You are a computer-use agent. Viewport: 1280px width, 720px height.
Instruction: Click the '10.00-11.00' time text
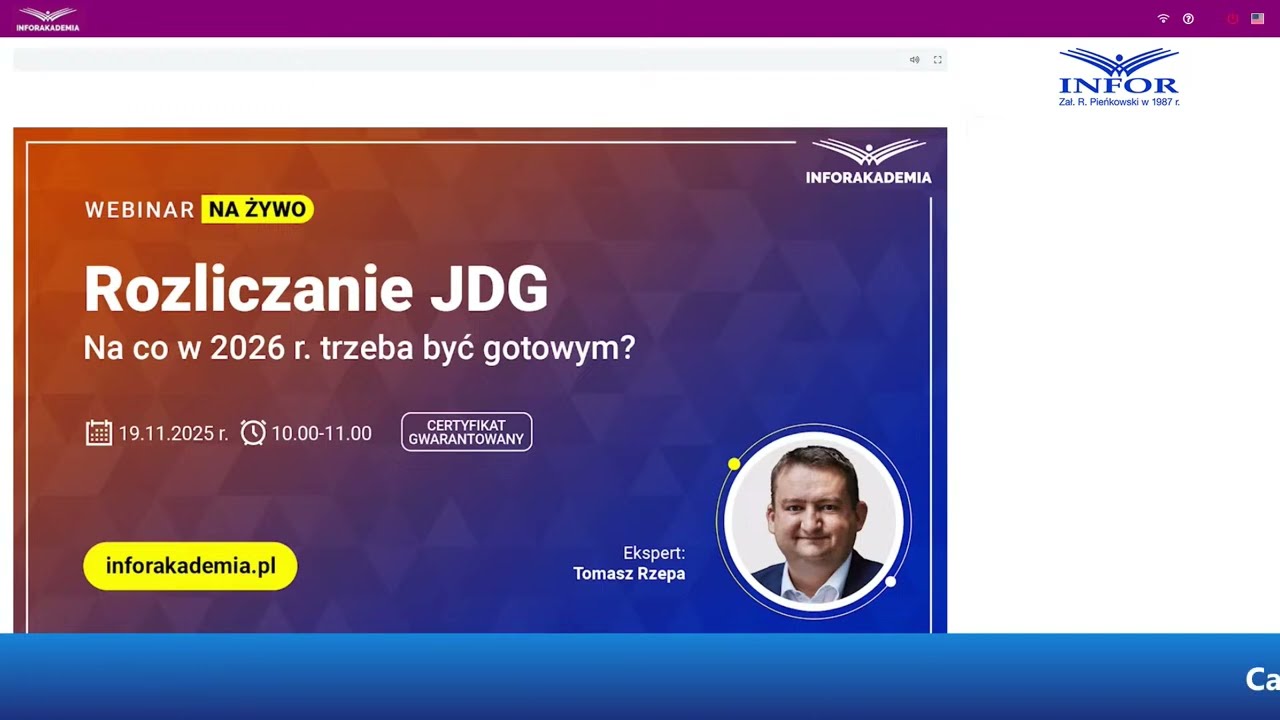pos(321,433)
